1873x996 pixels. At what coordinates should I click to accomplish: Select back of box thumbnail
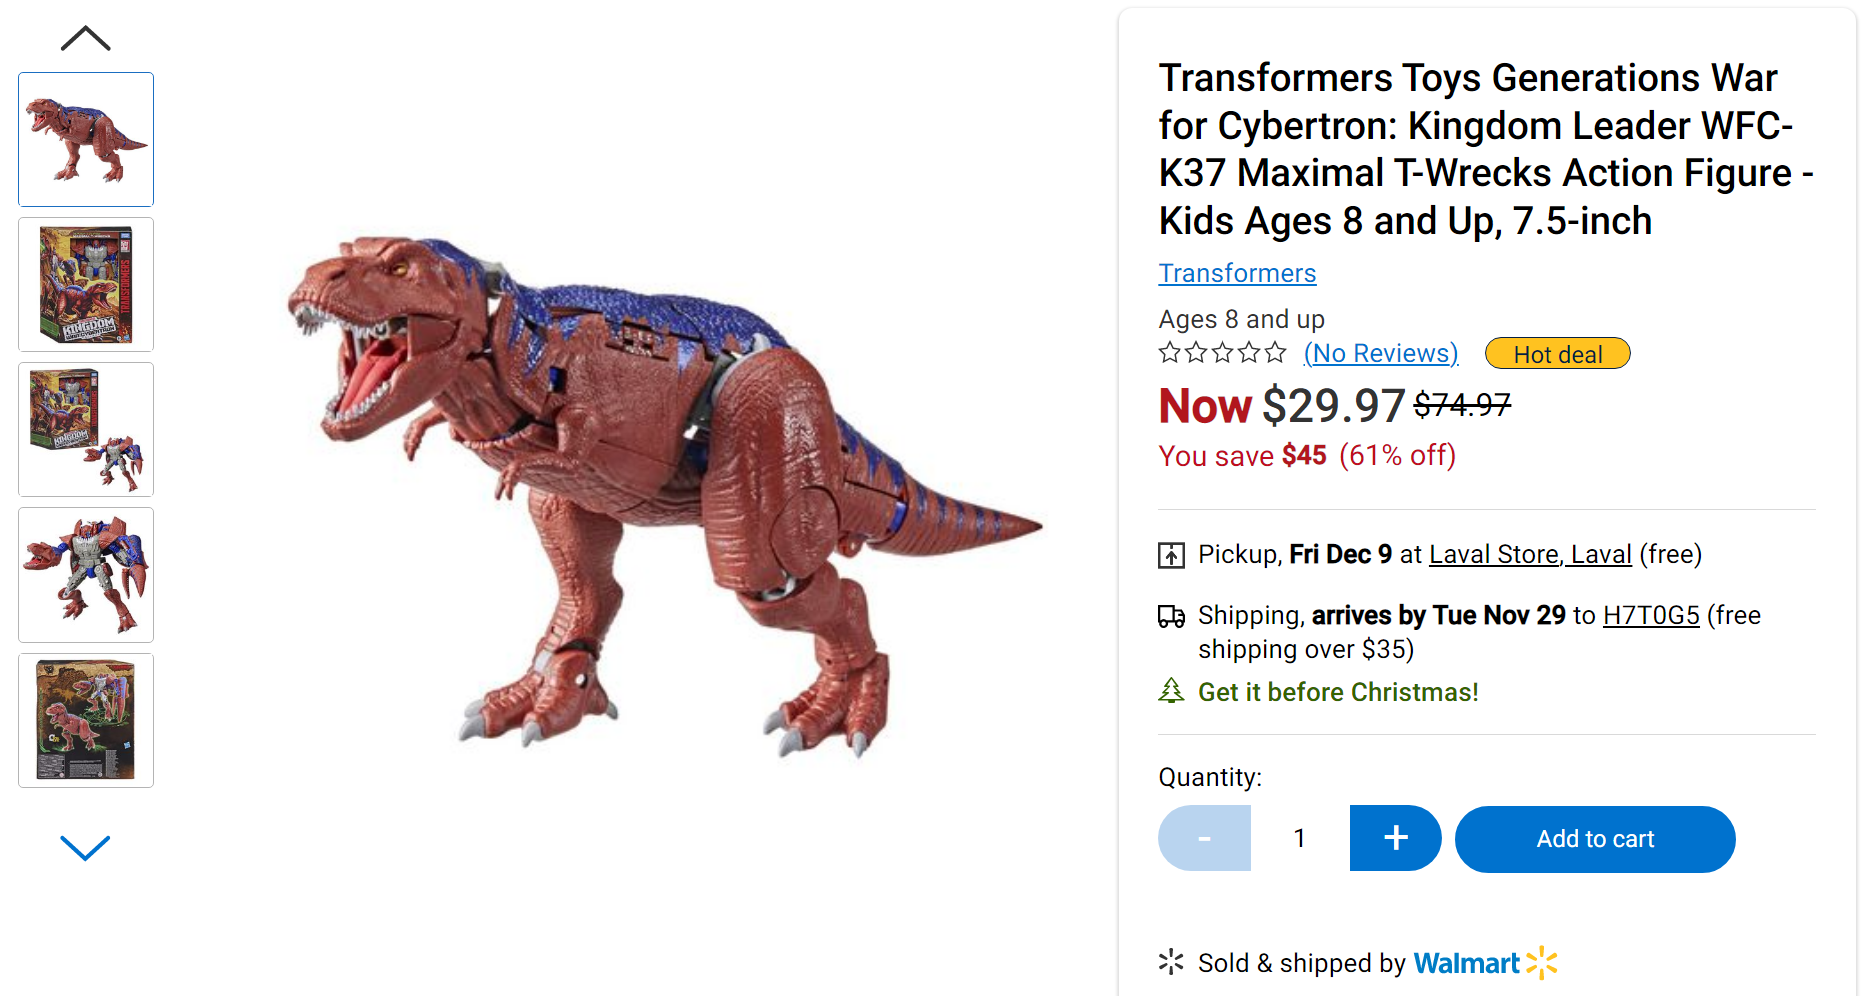(x=86, y=720)
